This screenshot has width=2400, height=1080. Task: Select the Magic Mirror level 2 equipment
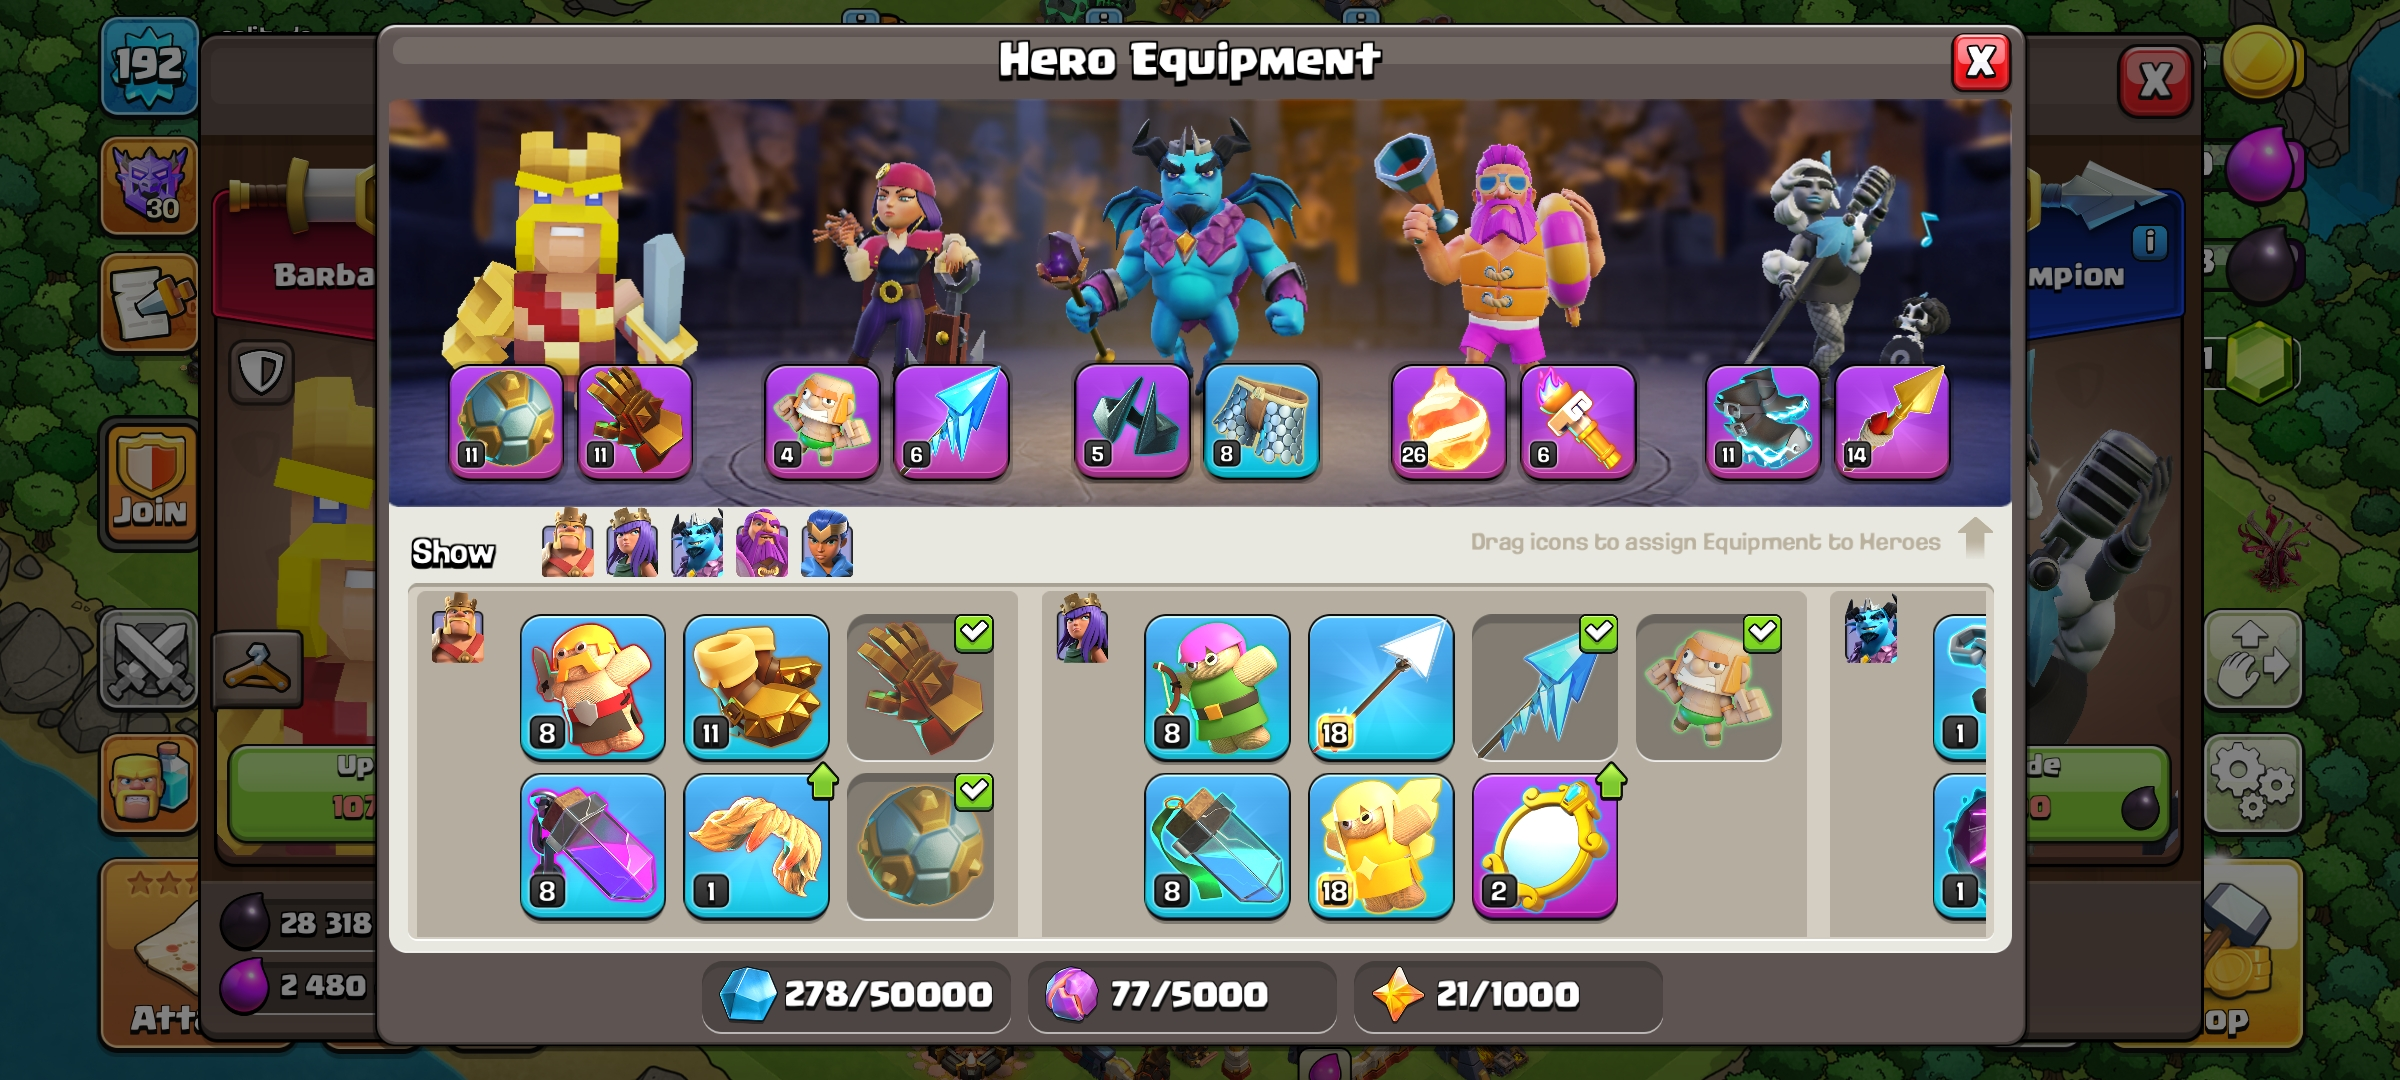pos(1545,846)
